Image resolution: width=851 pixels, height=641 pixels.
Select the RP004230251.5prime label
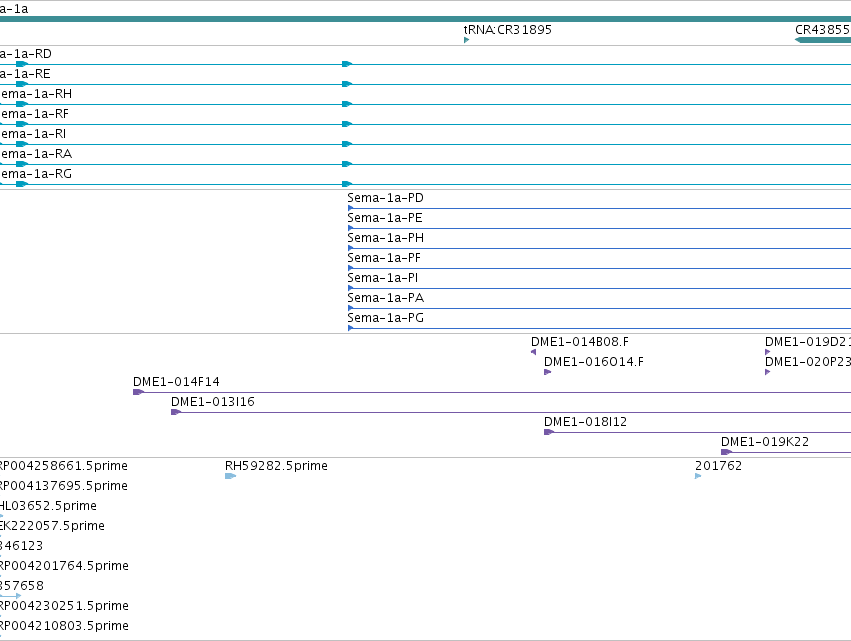(x=64, y=607)
